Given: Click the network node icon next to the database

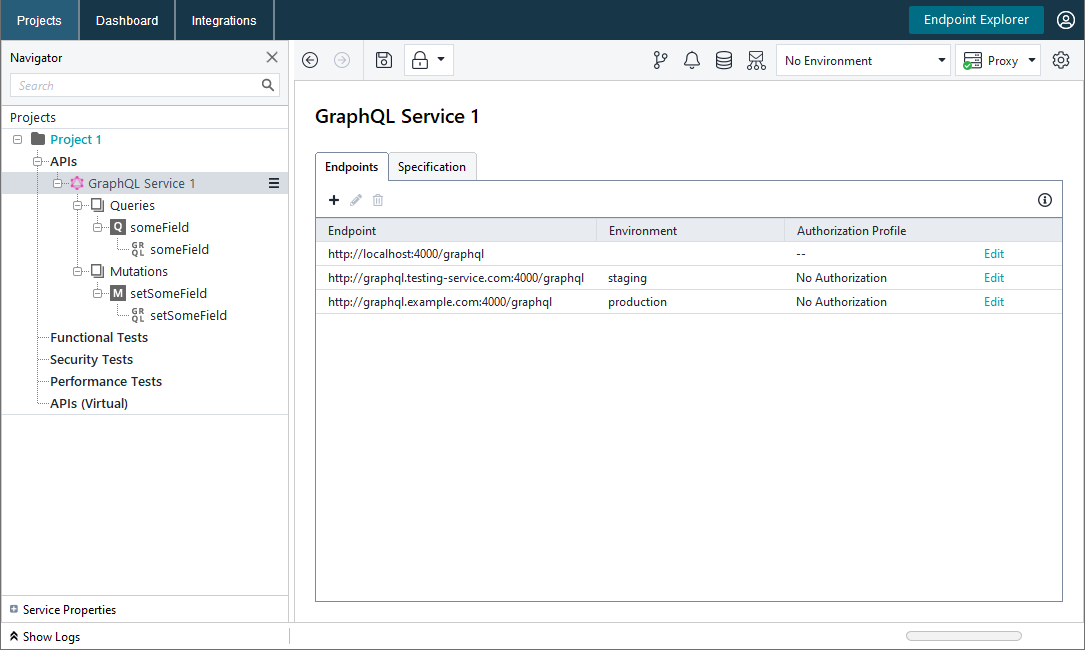Looking at the screenshot, I should [x=756, y=60].
